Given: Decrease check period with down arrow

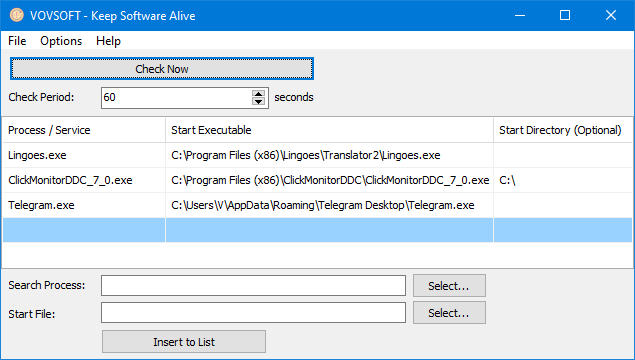Looking at the screenshot, I should (258, 101).
